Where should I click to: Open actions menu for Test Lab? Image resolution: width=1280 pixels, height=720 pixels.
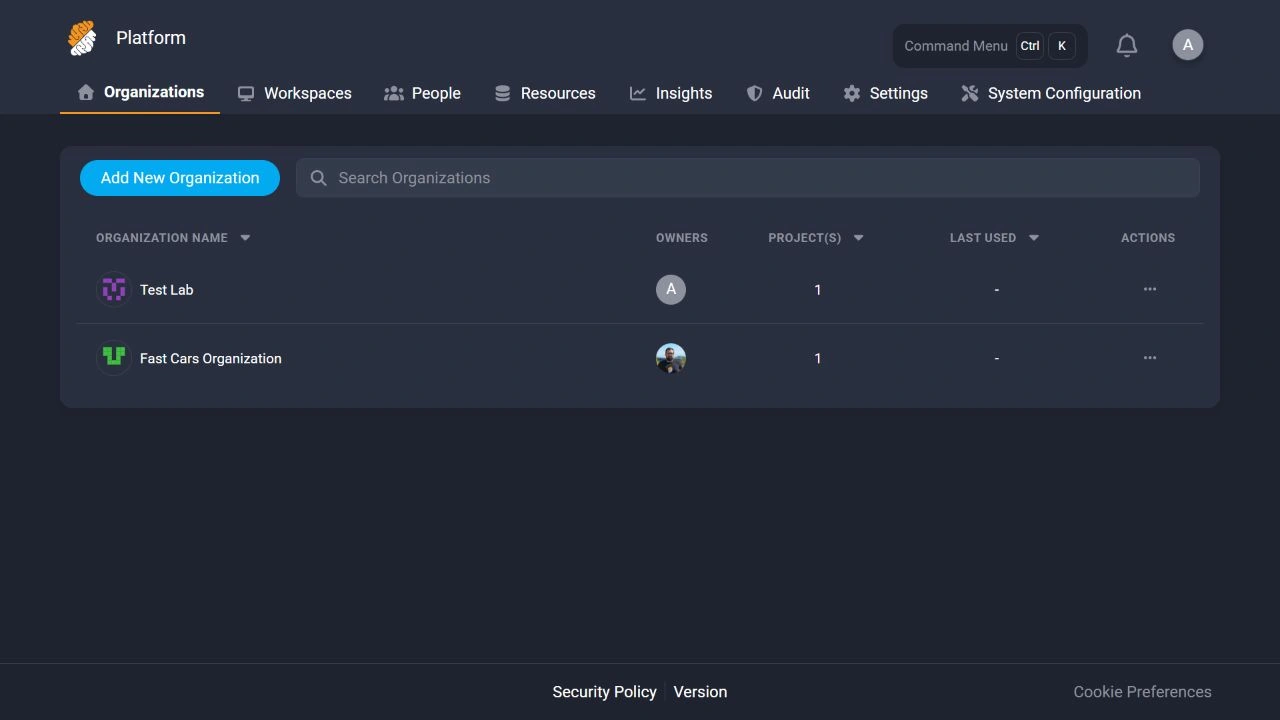coord(1150,289)
